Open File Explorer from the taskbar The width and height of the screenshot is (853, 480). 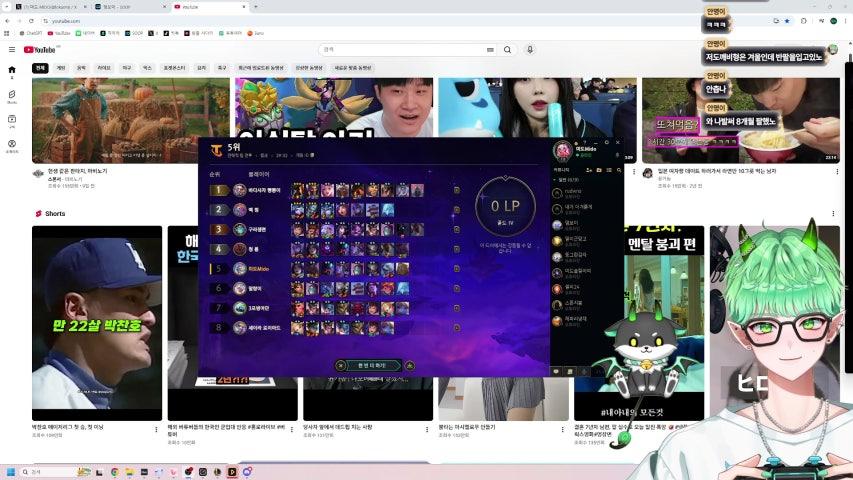coord(129,472)
